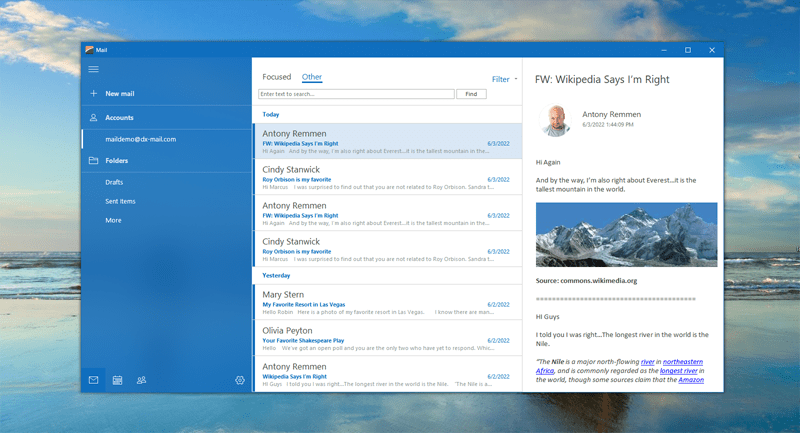
Task: Switch to the Other tab
Action: [x=312, y=77]
